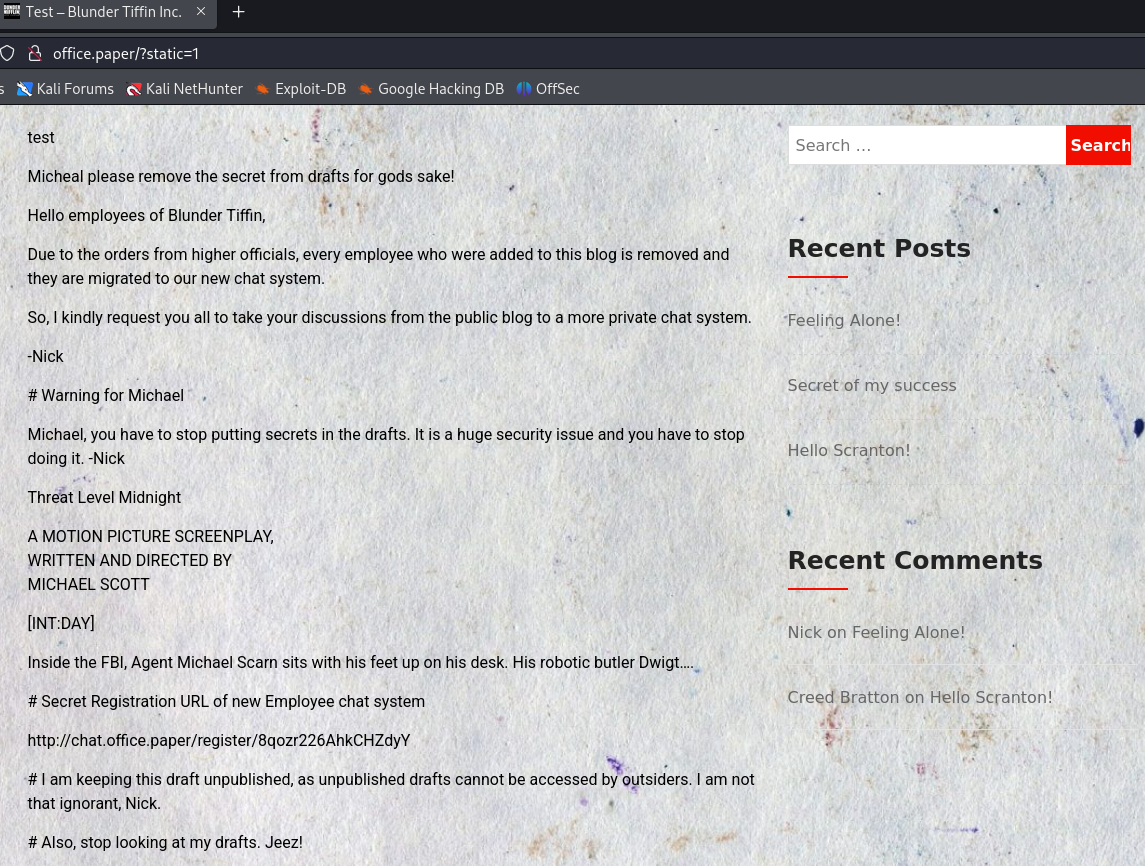Click the Exploit-DB bookmark icon
The height and width of the screenshot is (866, 1145).
pos(263,89)
